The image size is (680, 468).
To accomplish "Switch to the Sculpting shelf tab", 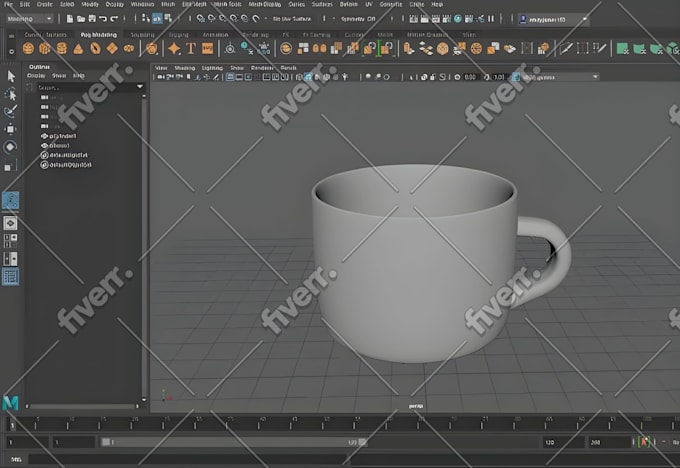I will coord(142,34).
